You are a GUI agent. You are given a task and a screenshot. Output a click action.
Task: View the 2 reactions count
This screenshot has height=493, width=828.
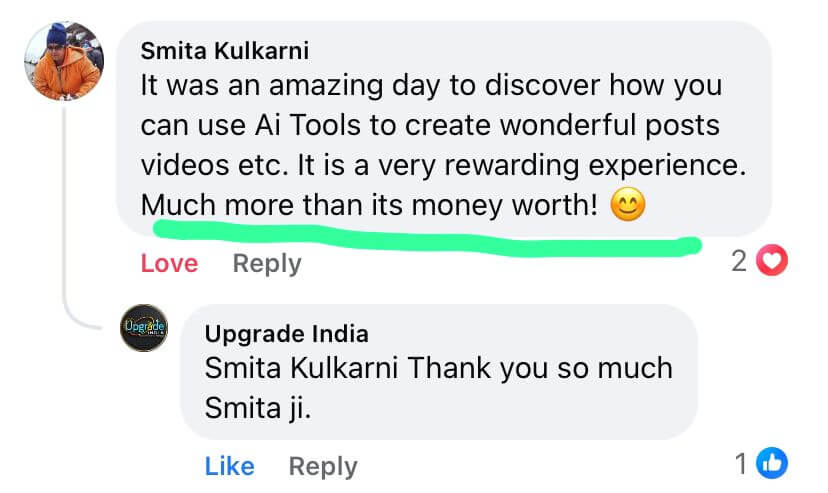(739, 261)
